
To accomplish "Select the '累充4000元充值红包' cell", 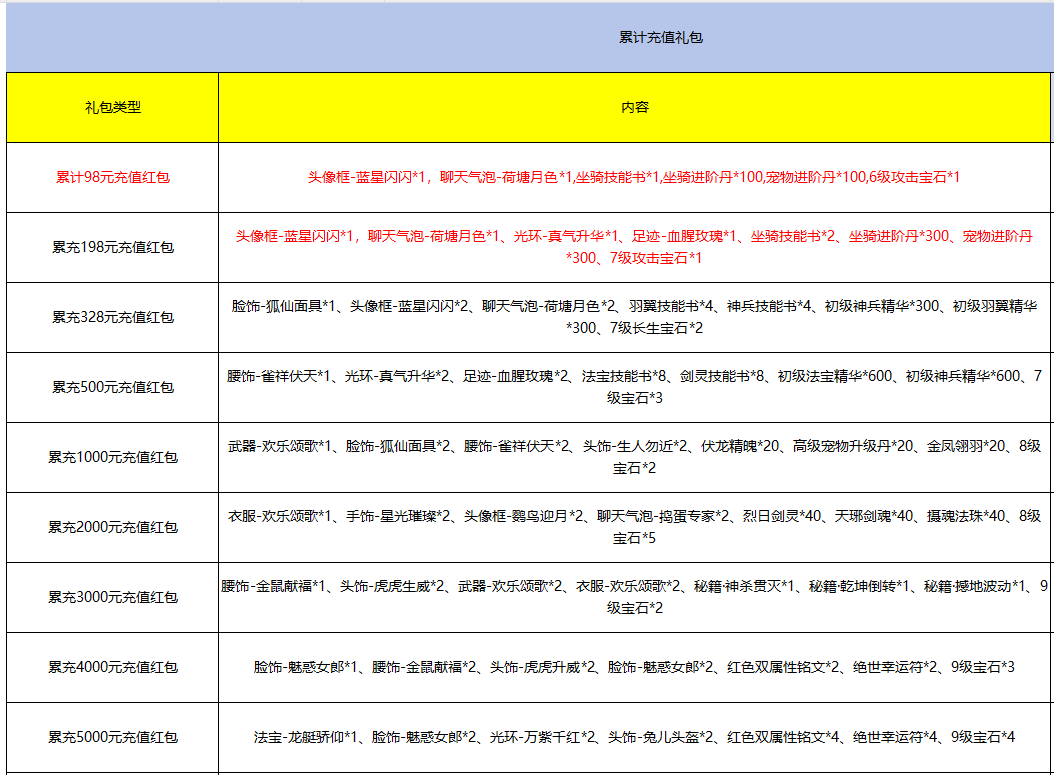I will point(113,667).
